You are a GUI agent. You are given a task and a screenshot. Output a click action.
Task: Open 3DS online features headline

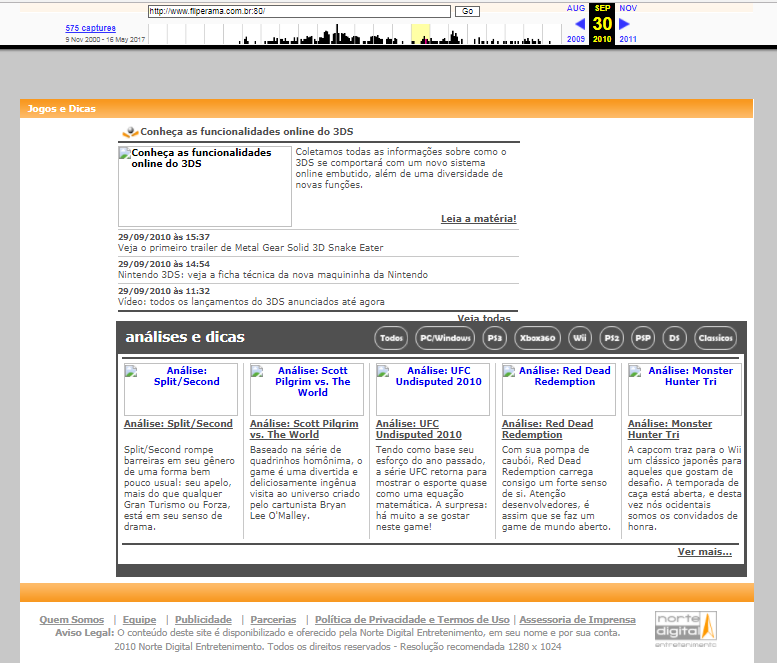pos(247,131)
